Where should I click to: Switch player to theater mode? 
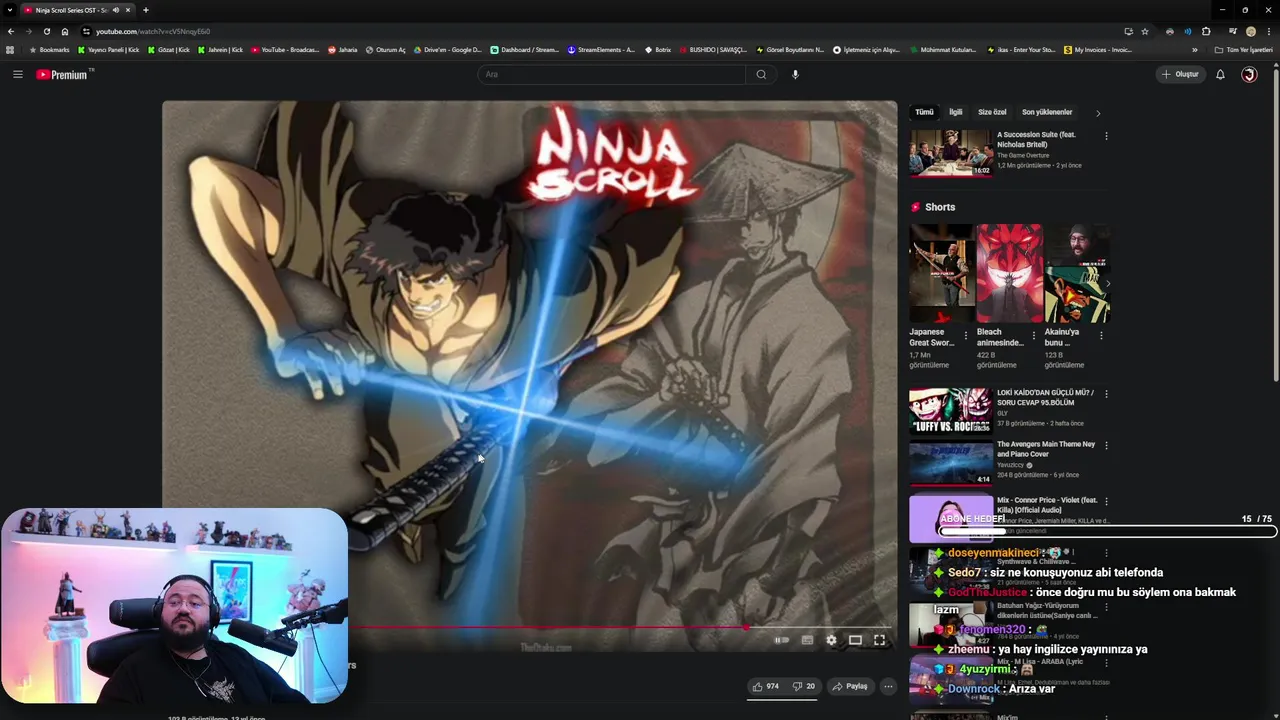coord(855,640)
